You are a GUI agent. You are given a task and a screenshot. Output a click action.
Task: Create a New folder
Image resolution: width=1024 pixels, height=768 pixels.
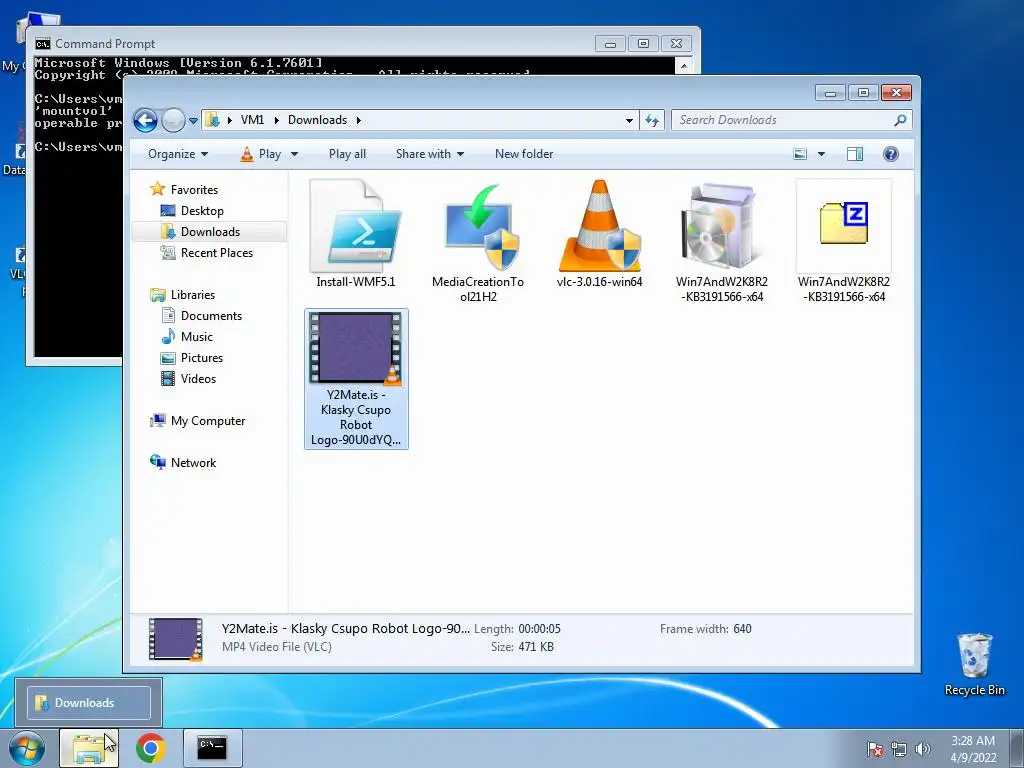[x=524, y=154]
